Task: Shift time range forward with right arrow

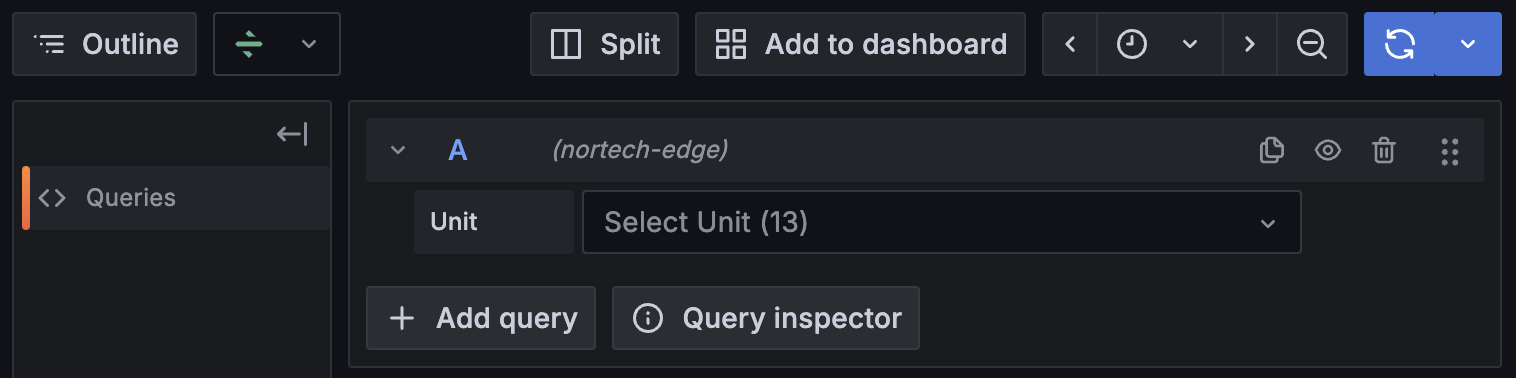Action: pos(1249,44)
